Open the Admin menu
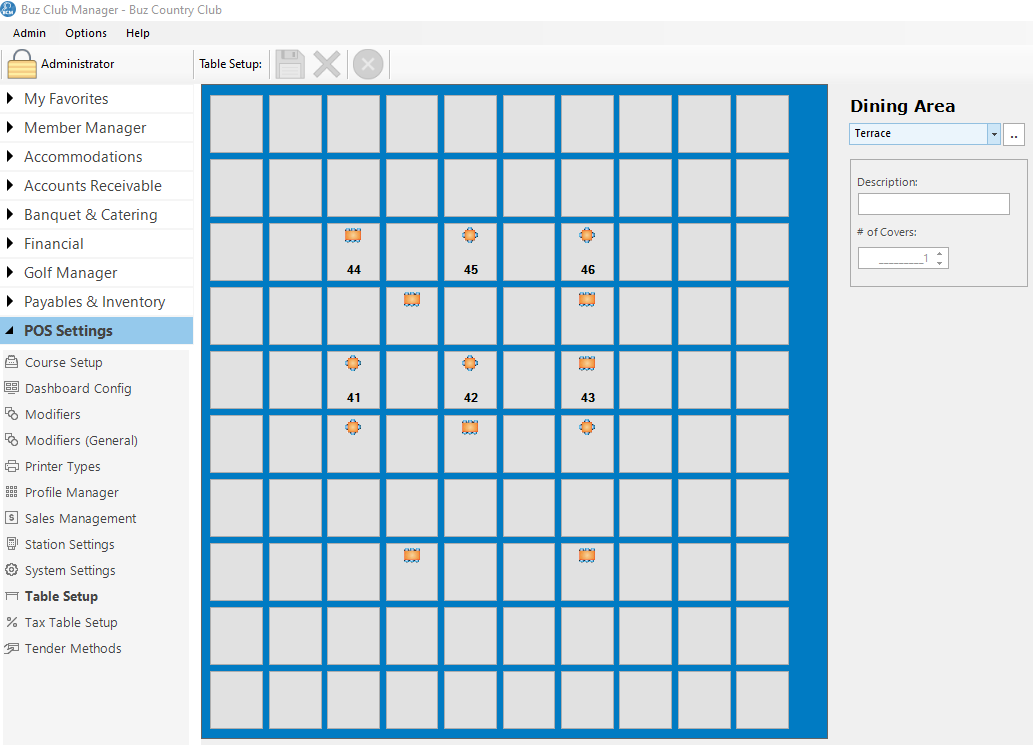This screenshot has width=1033, height=745. 29,33
